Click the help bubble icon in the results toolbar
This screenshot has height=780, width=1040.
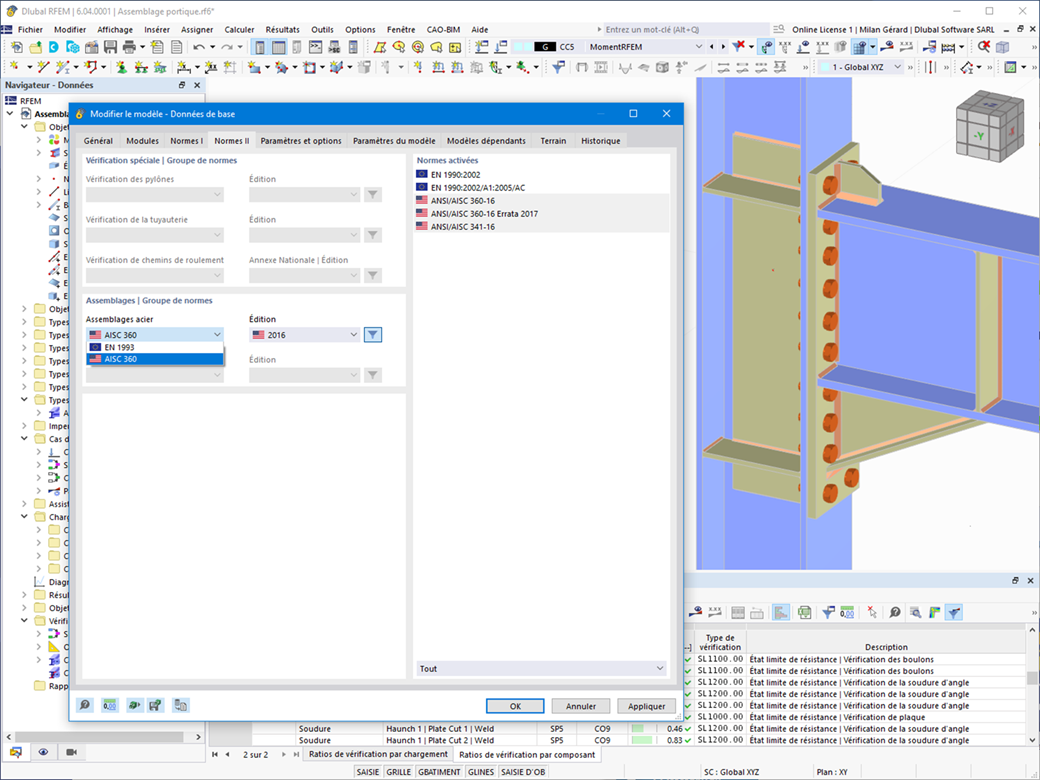point(895,612)
